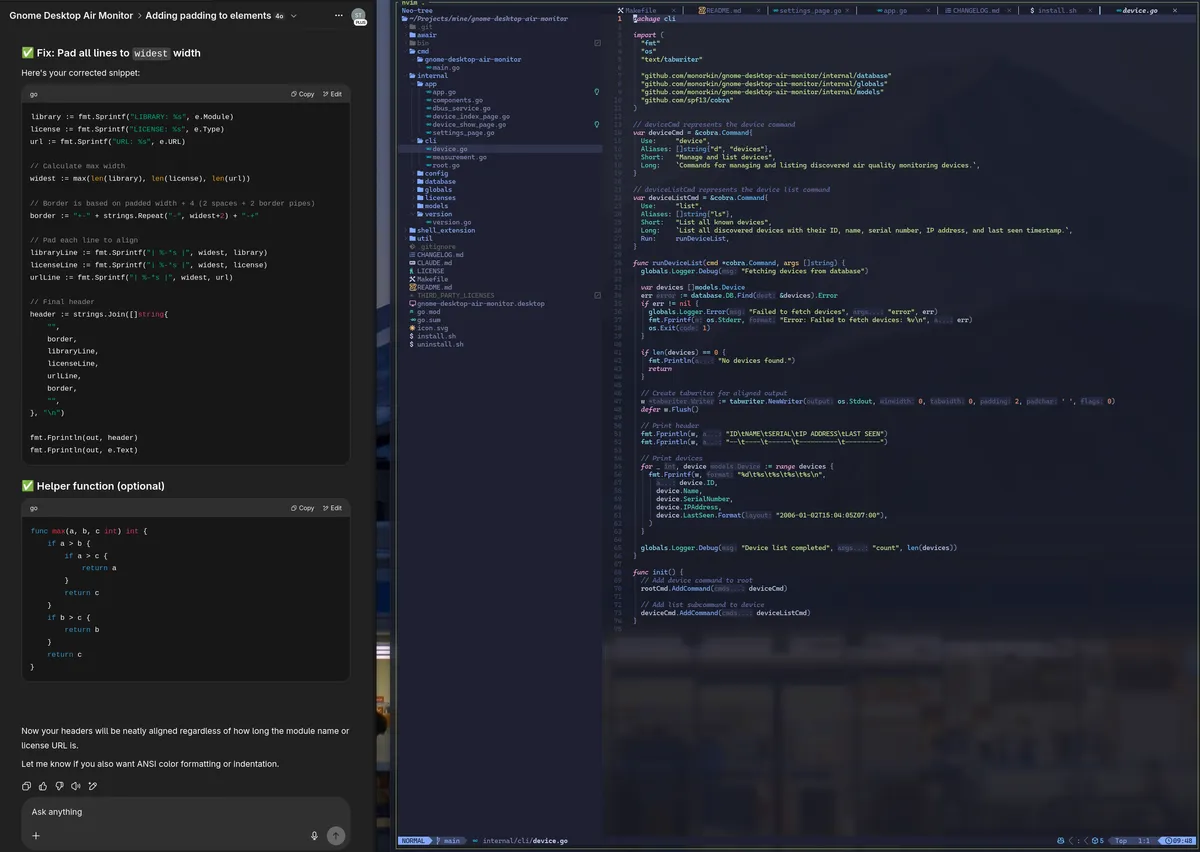This screenshot has height=852, width=1200.
Task: Open root.go in the file tree
Action: click(x=443, y=165)
